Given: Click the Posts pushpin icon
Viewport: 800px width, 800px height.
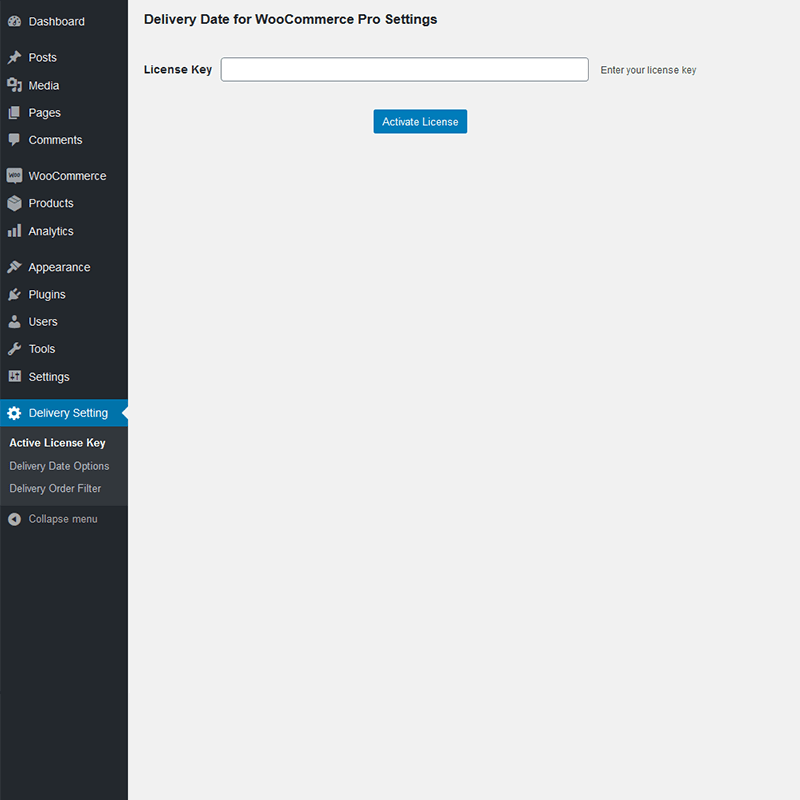Looking at the screenshot, I should [14, 58].
